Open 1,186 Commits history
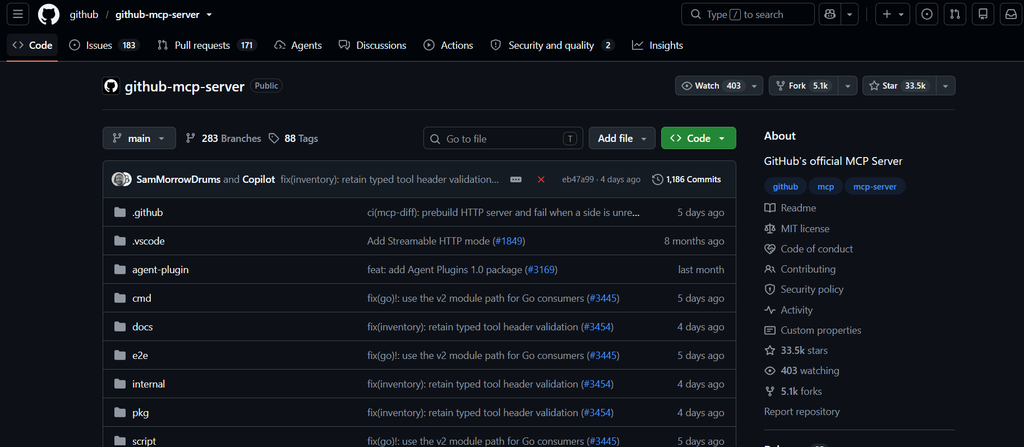 (686, 179)
